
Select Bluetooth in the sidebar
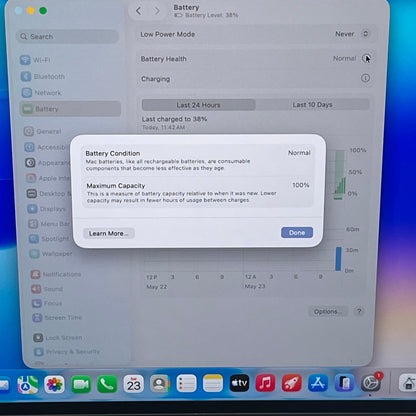pyautogui.click(x=43, y=76)
